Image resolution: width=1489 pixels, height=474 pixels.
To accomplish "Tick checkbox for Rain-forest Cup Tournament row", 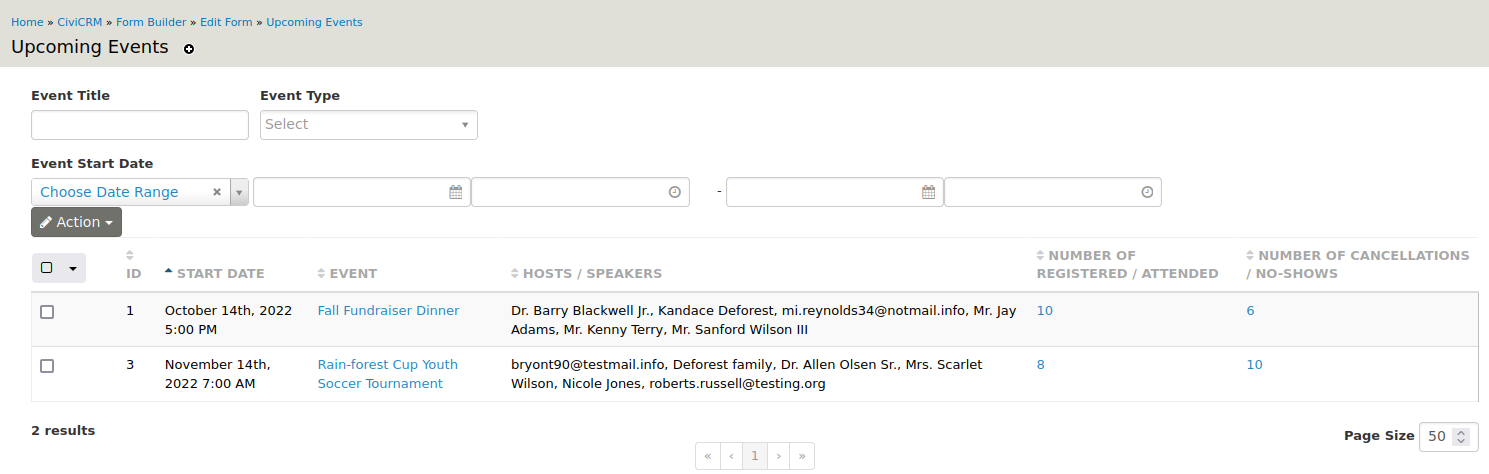I will click(x=47, y=366).
